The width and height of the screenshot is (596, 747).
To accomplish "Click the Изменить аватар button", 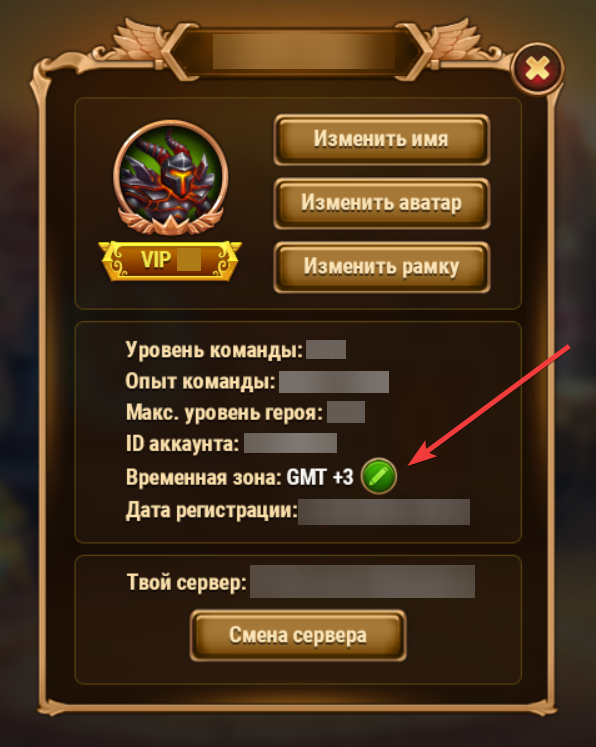I will [x=382, y=203].
